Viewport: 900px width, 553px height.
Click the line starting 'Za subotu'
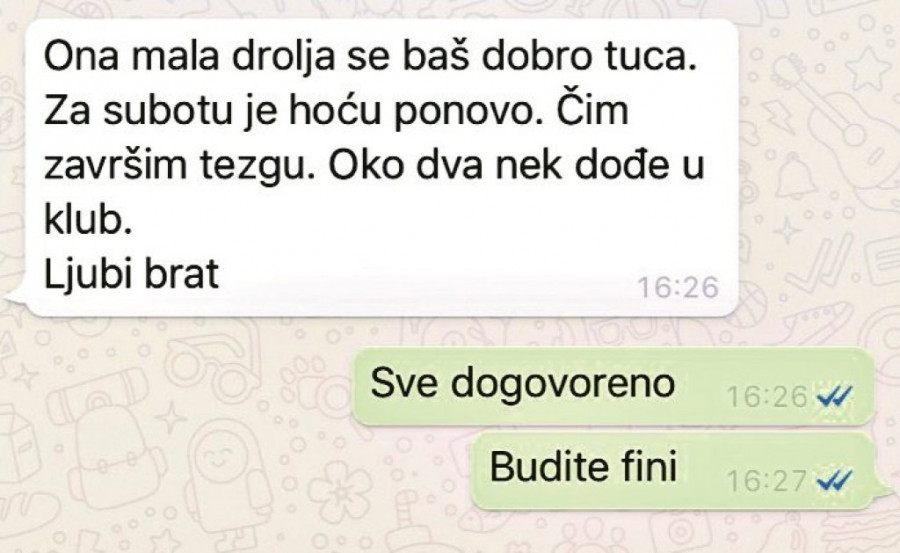(336, 110)
